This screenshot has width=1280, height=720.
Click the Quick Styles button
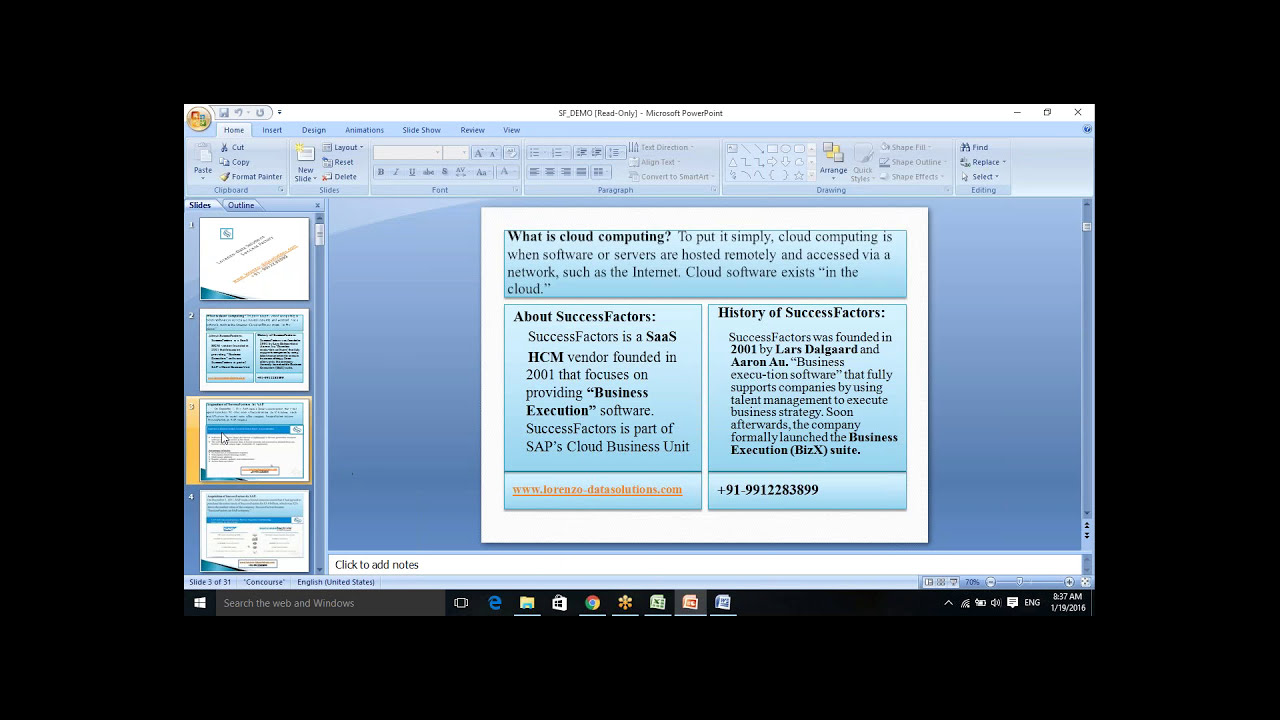(x=862, y=160)
